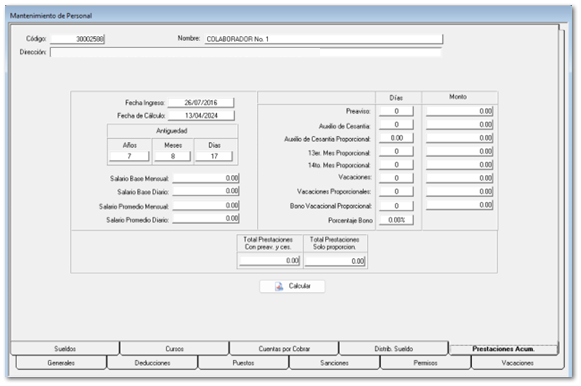Click the Auxilio de Cesantía Monto field
Image resolution: width=581 pixels, height=386 pixels.
[459, 124]
